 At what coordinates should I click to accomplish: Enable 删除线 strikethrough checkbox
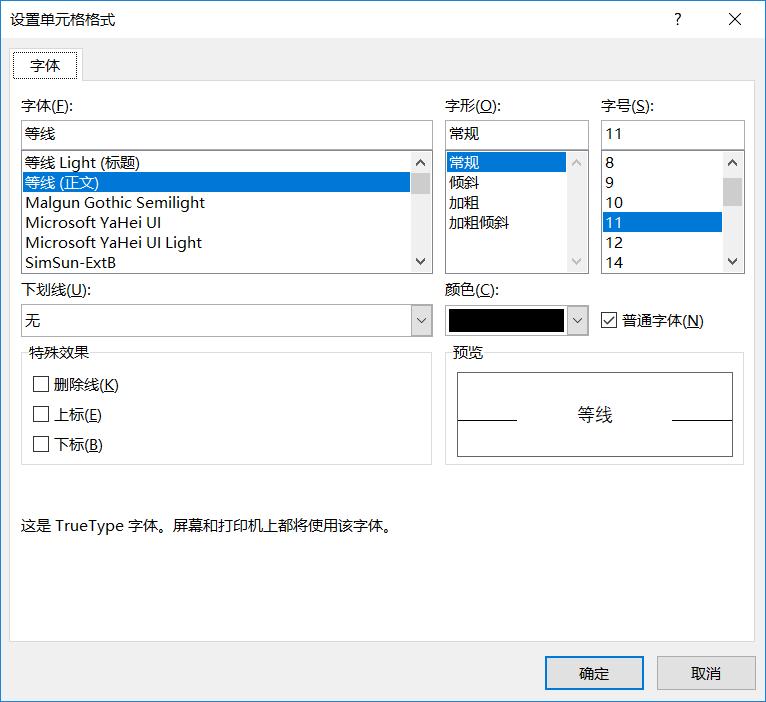point(41,384)
